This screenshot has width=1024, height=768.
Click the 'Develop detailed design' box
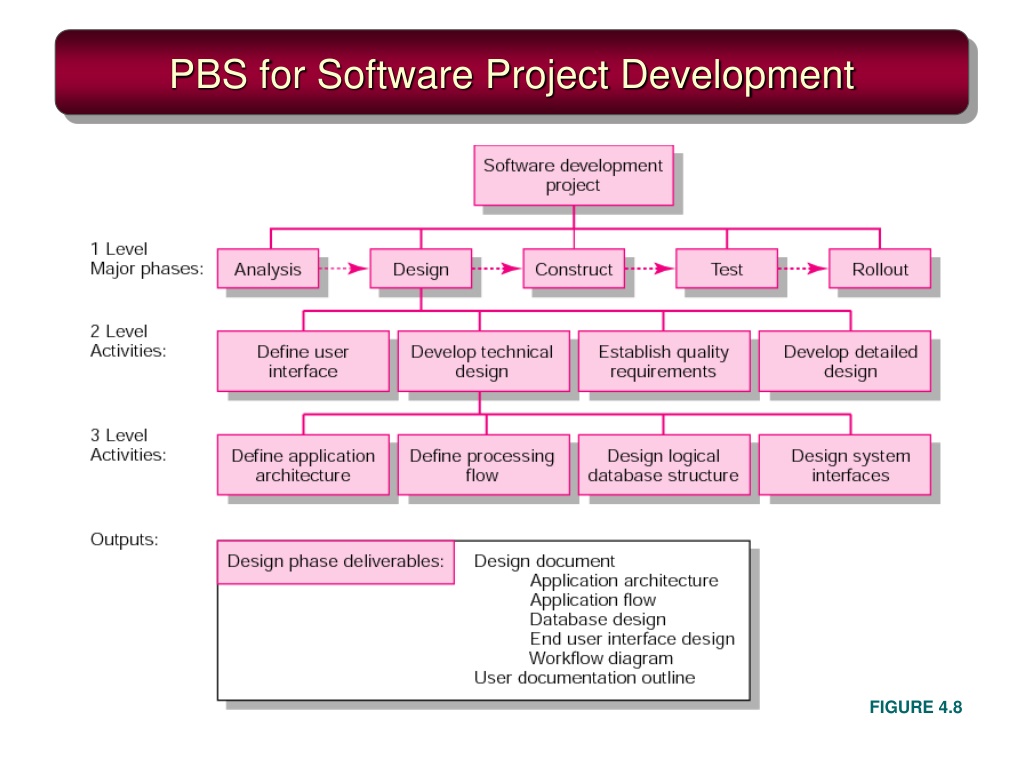point(845,361)
